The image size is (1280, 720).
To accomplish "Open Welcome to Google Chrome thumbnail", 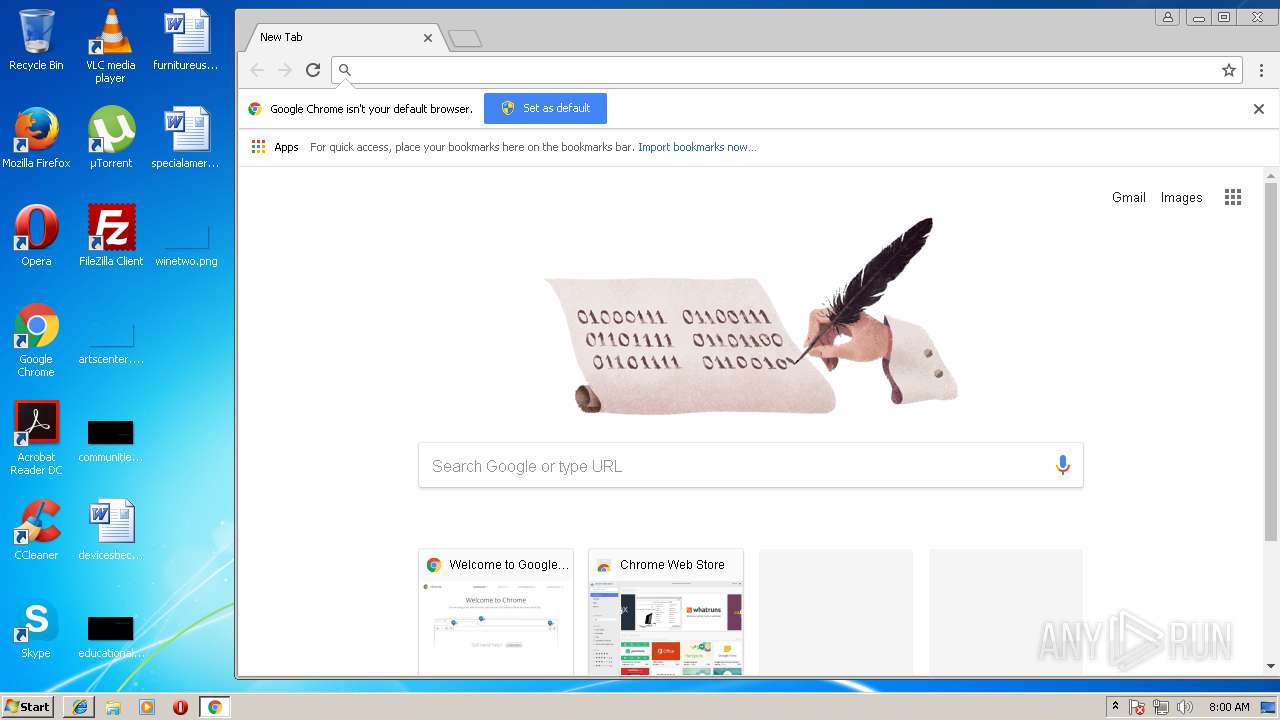I will (x=496, y=612).
